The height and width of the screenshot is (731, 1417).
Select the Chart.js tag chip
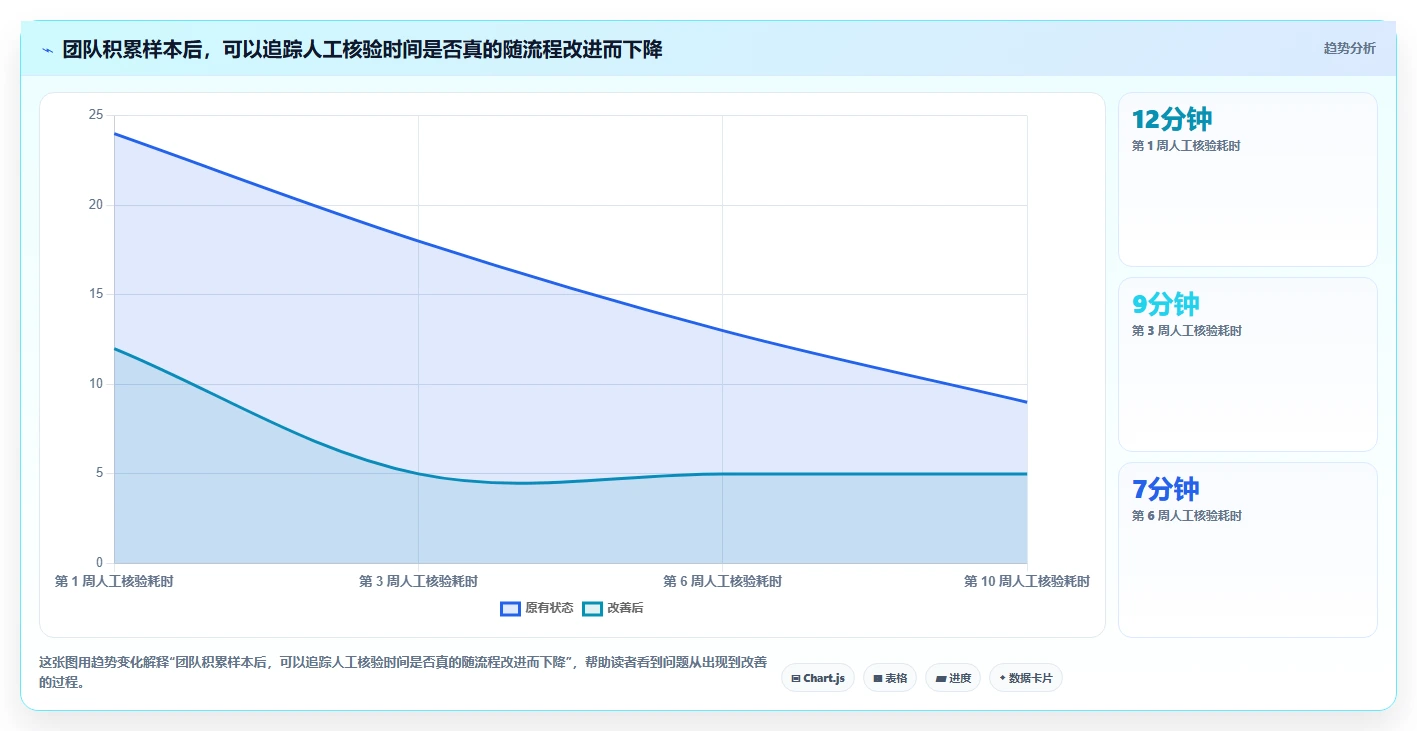(818, 678)
